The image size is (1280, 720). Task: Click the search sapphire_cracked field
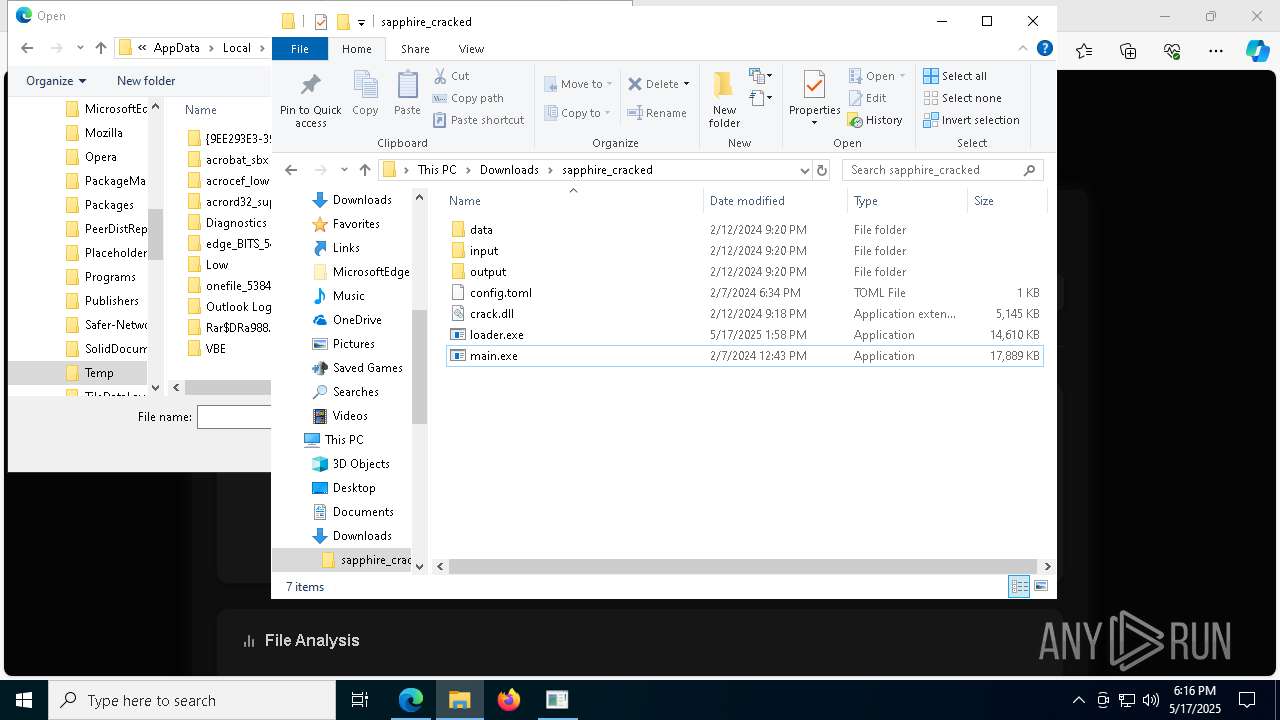pyautogui.click(x=943, y=170)
